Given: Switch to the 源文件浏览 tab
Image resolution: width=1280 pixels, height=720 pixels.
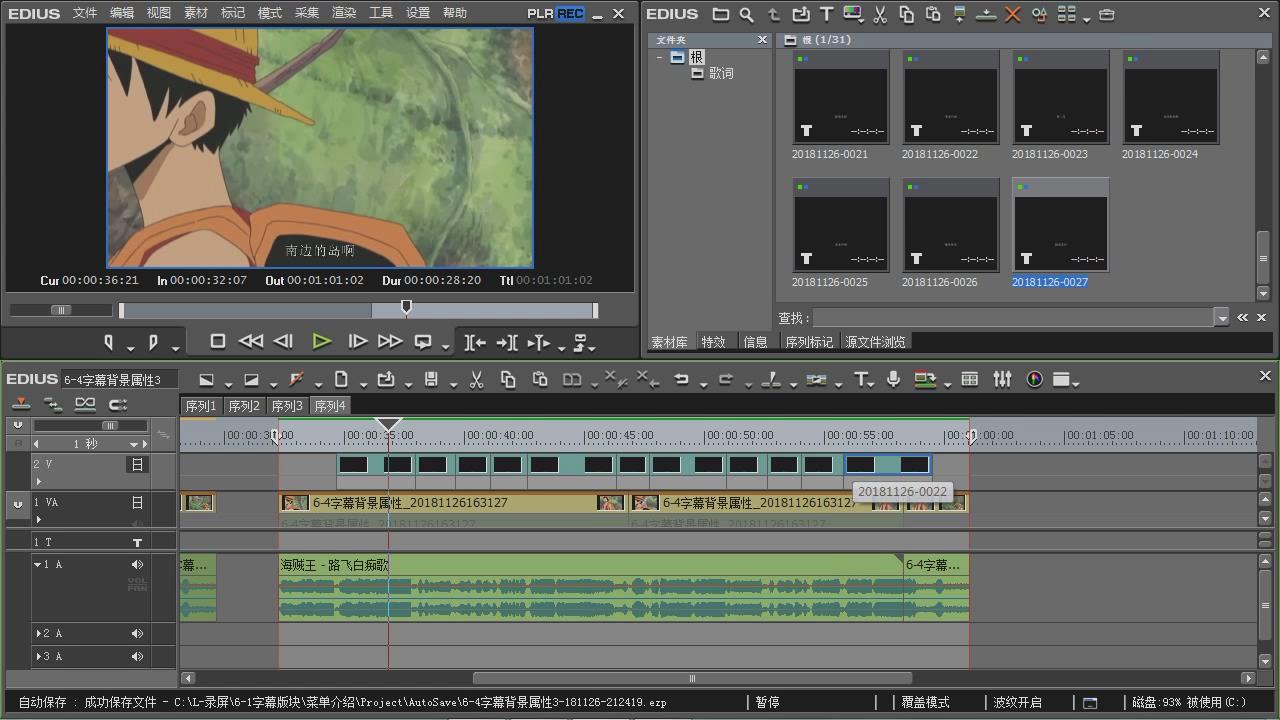Looking at the screenshot, I should pyautogui.click(x=875, y=342).
